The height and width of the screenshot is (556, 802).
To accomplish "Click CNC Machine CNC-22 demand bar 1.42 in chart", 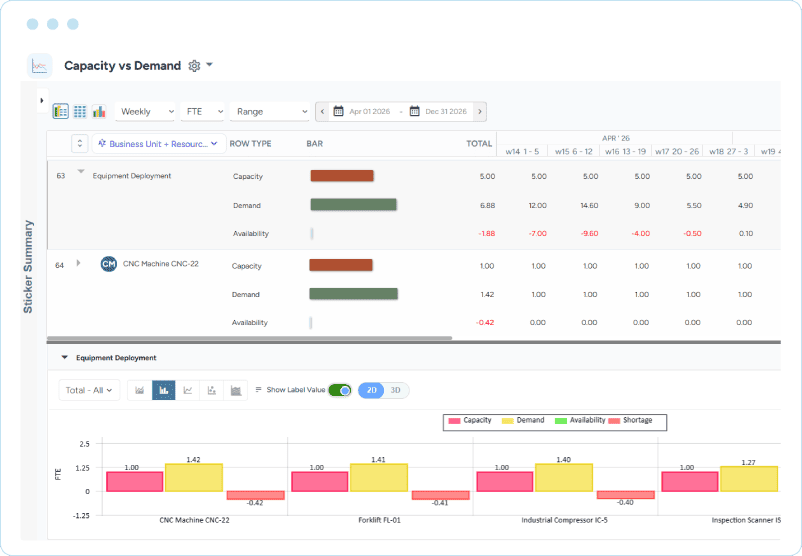I will click(x=194, y=477).
